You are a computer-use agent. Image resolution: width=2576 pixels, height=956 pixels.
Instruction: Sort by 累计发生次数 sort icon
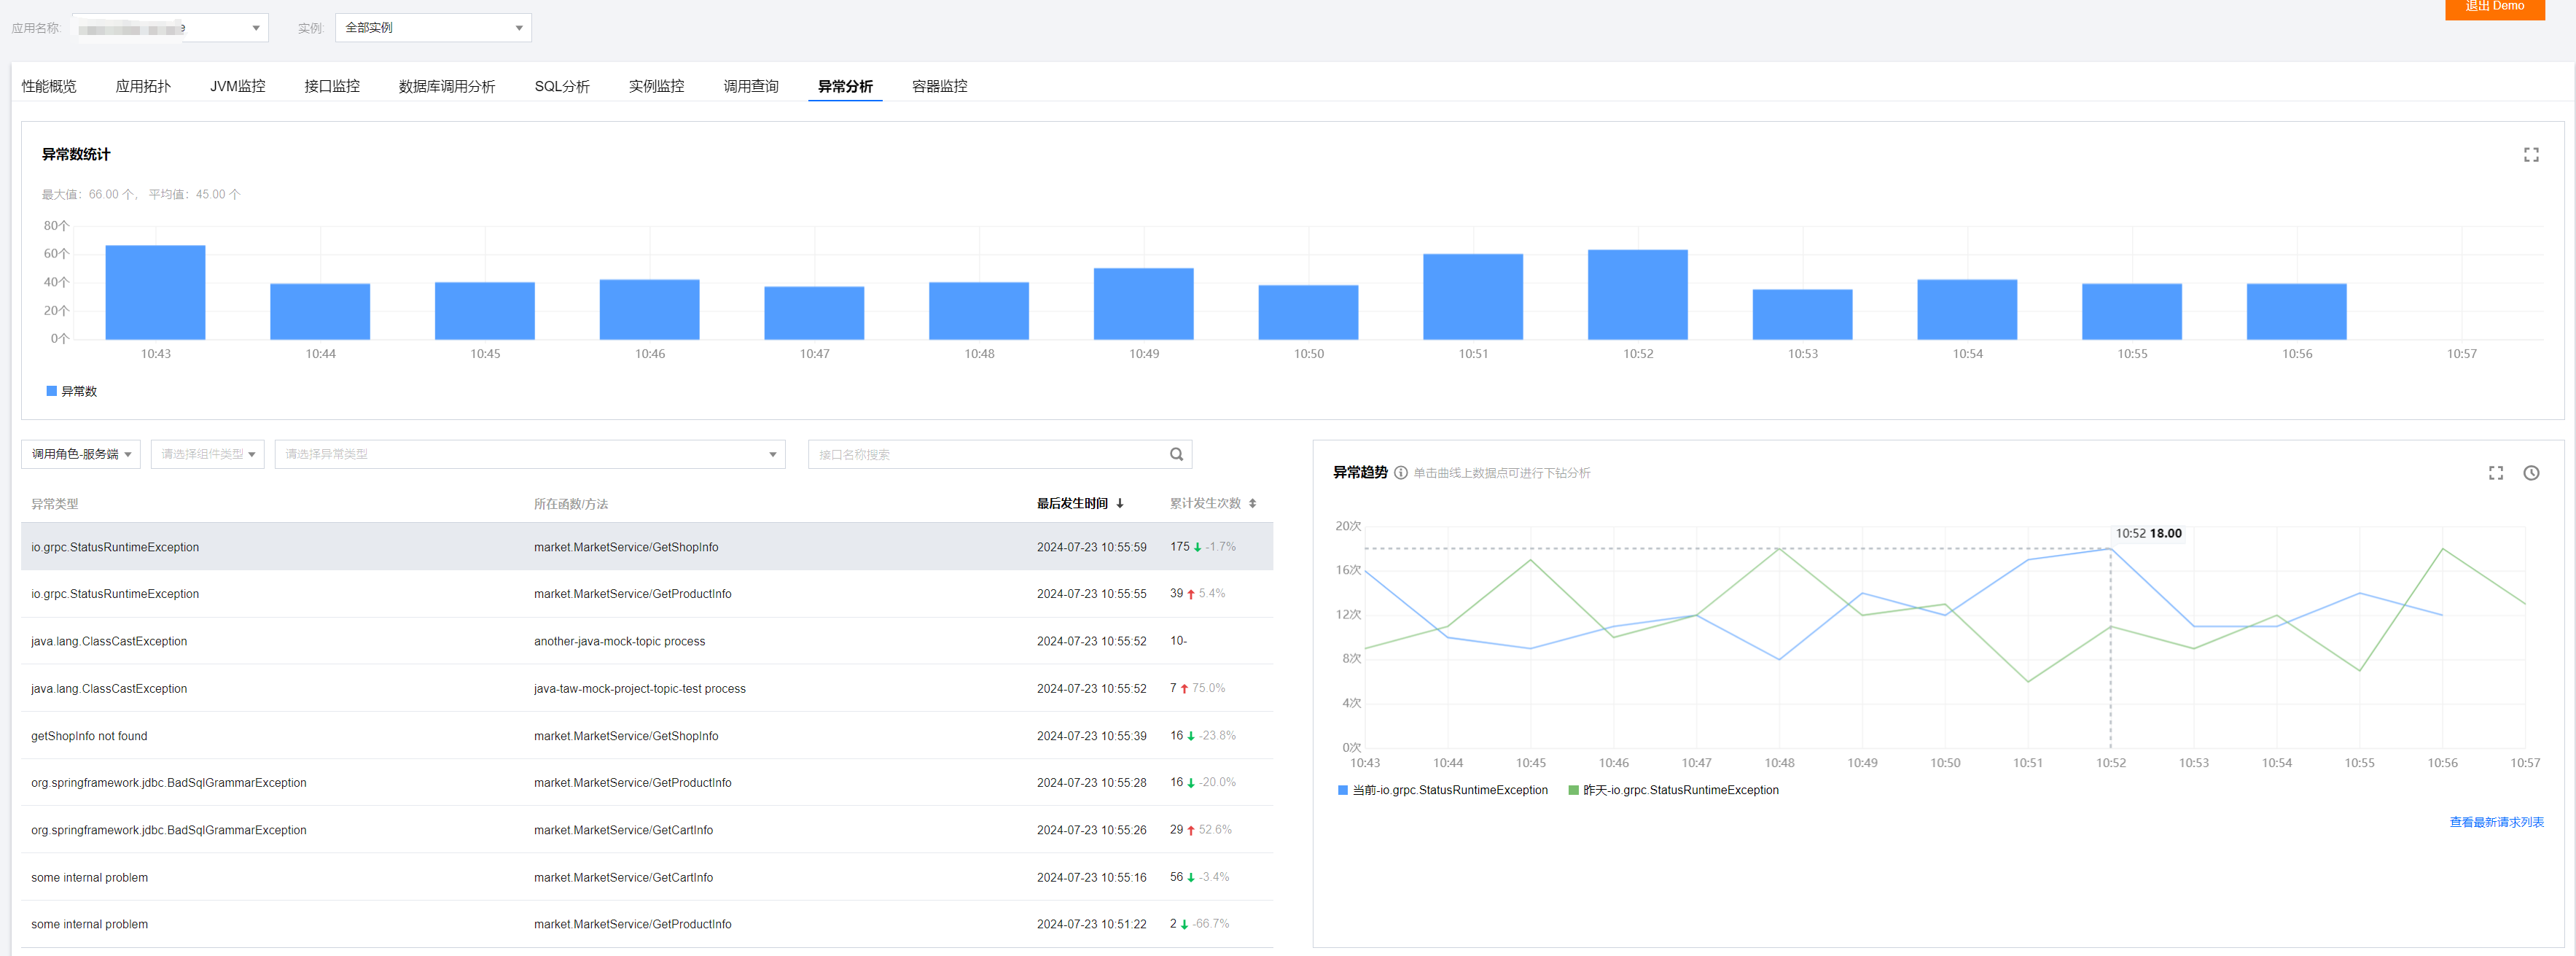pos(1252,504)
